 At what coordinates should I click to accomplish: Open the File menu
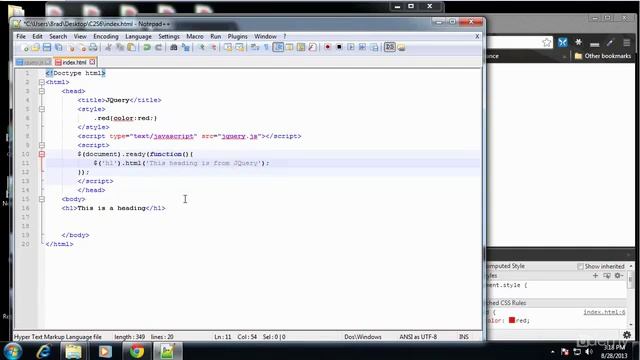coord(21,36)
